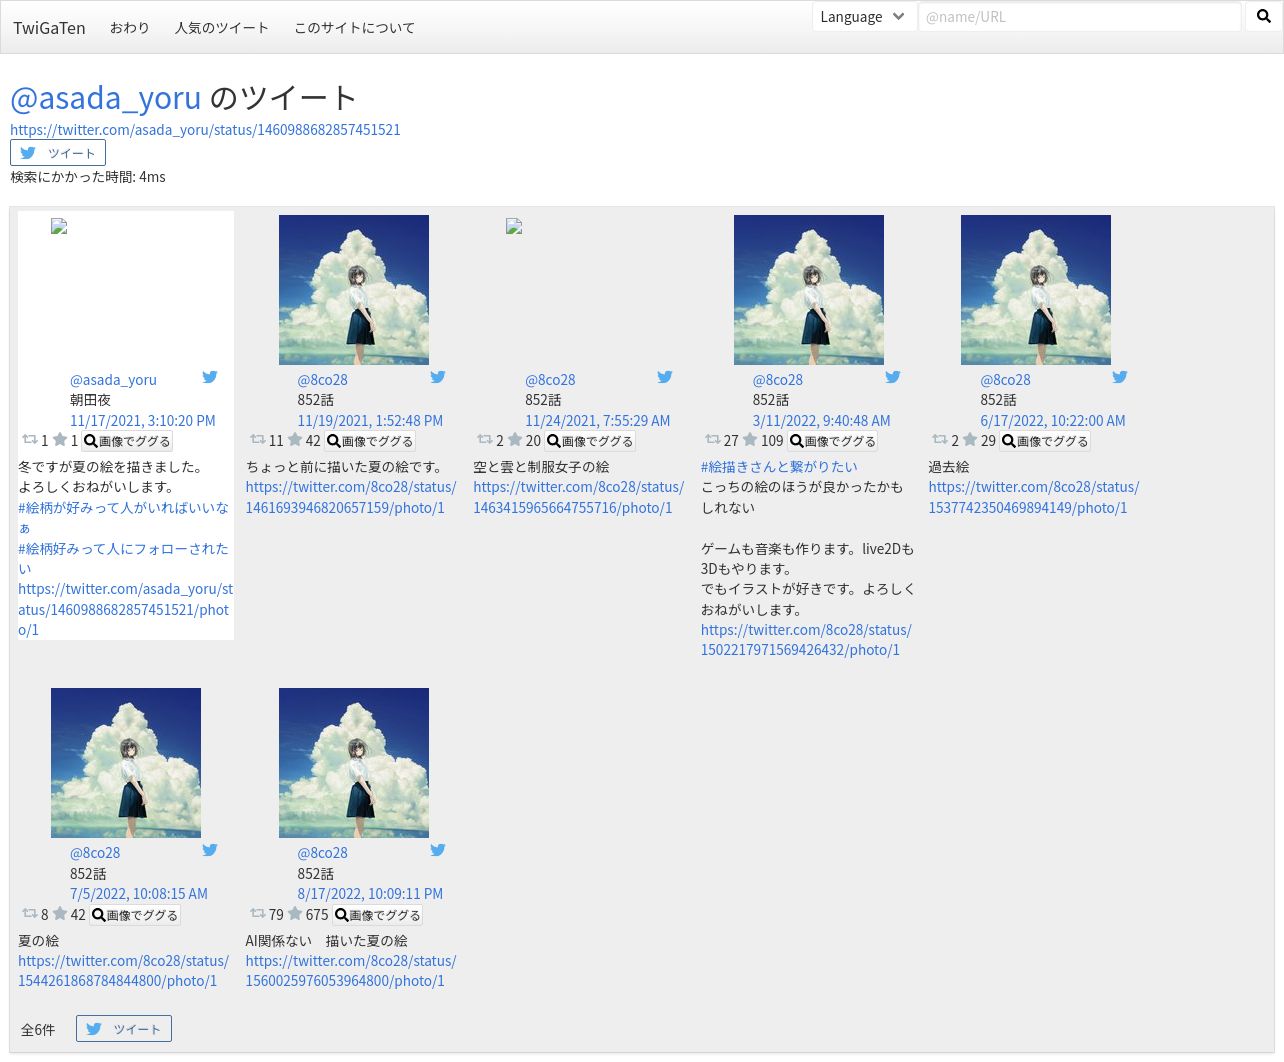Open the Twitter bird icon on the 6/17/2022 card
Viewport: 1284px width, 1062px height.
tap(1120, 377)
